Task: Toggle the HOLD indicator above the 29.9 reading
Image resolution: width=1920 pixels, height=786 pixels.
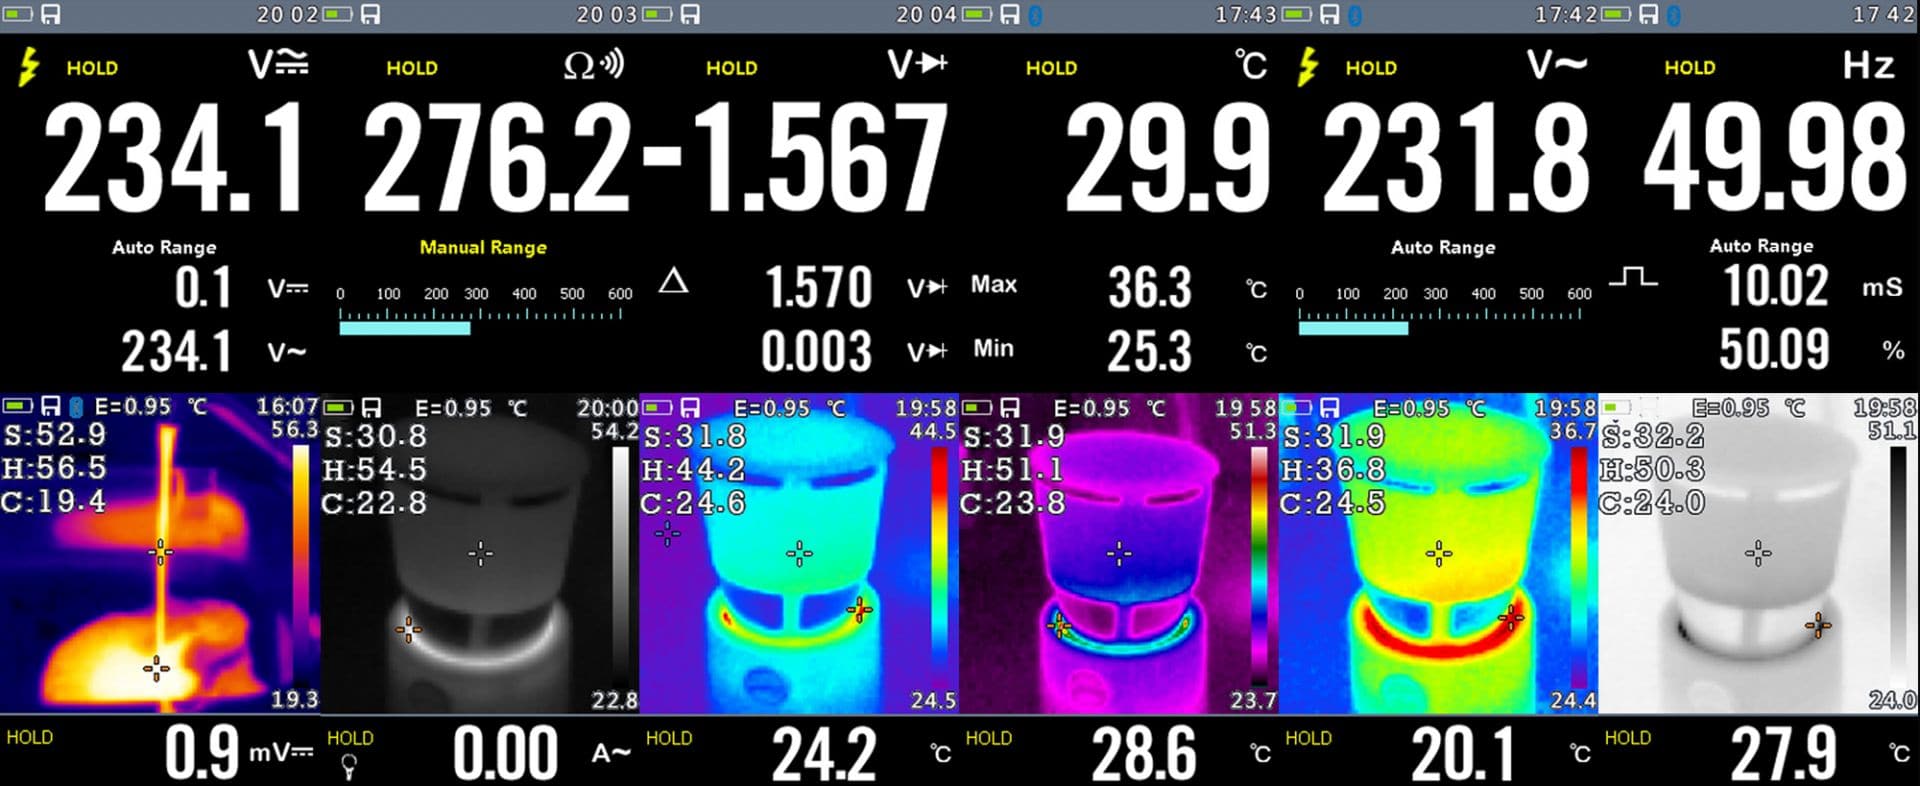Action: (1051, 68)
